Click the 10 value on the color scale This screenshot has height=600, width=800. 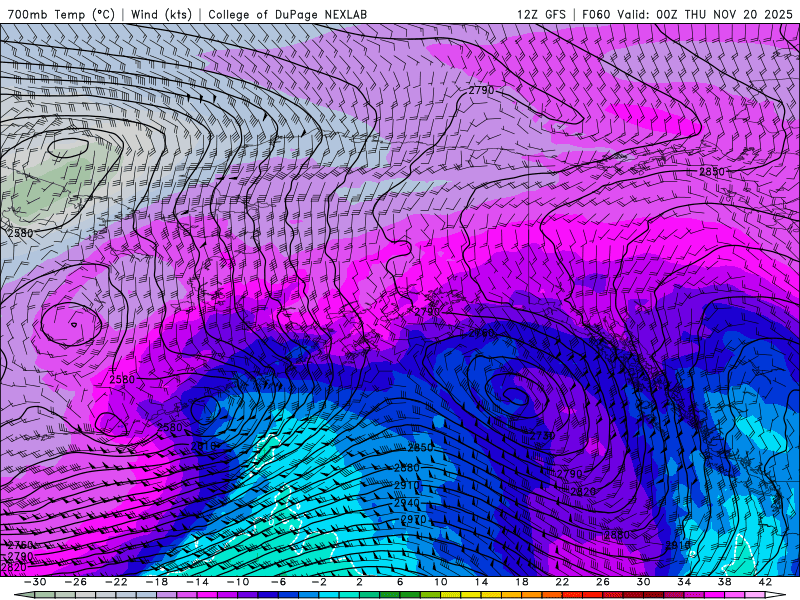(440, 582)
